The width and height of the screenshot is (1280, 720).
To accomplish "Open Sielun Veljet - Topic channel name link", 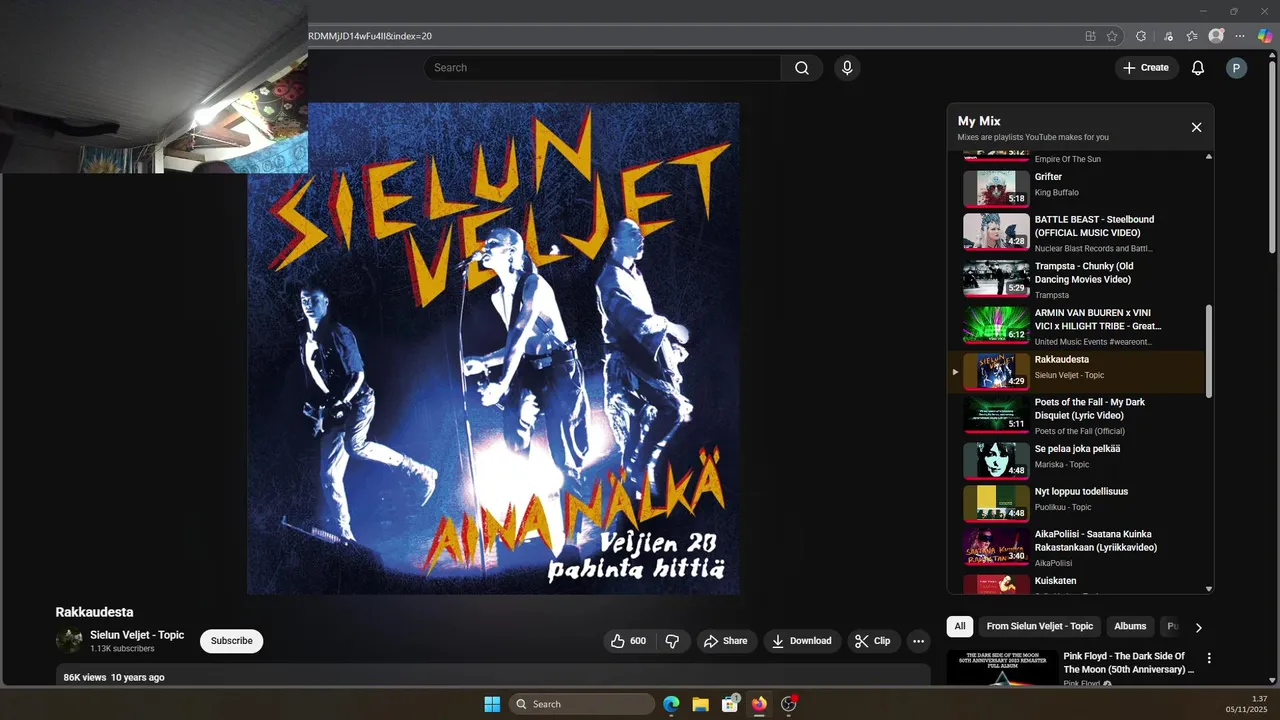I will tap(137, 635).
